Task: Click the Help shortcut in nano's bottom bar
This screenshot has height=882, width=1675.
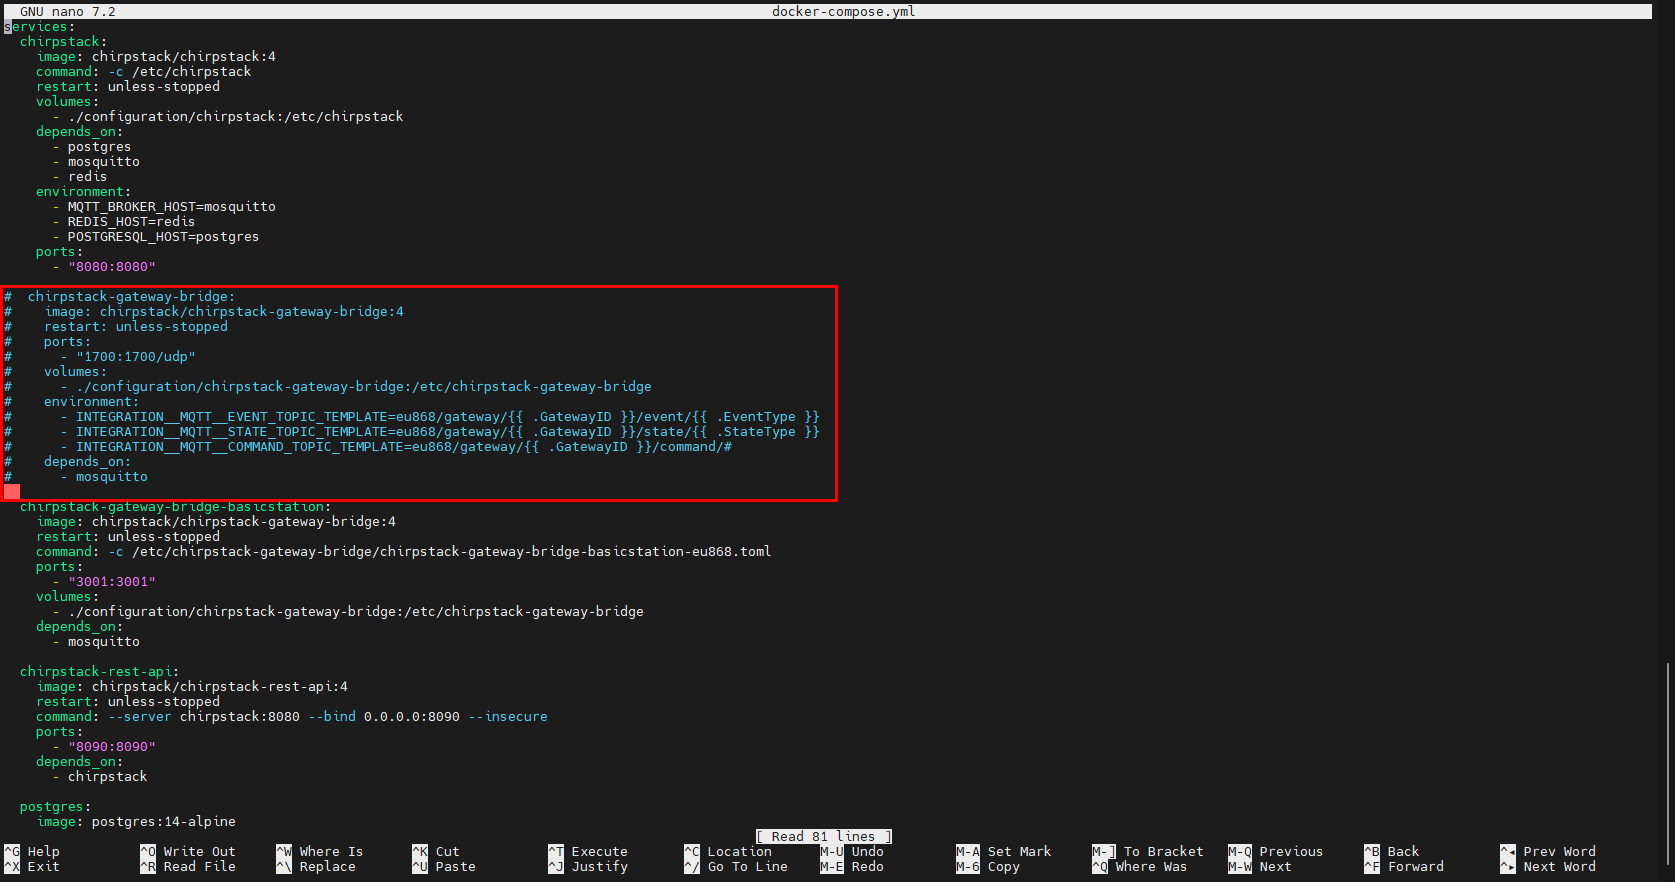Action: 43,852
